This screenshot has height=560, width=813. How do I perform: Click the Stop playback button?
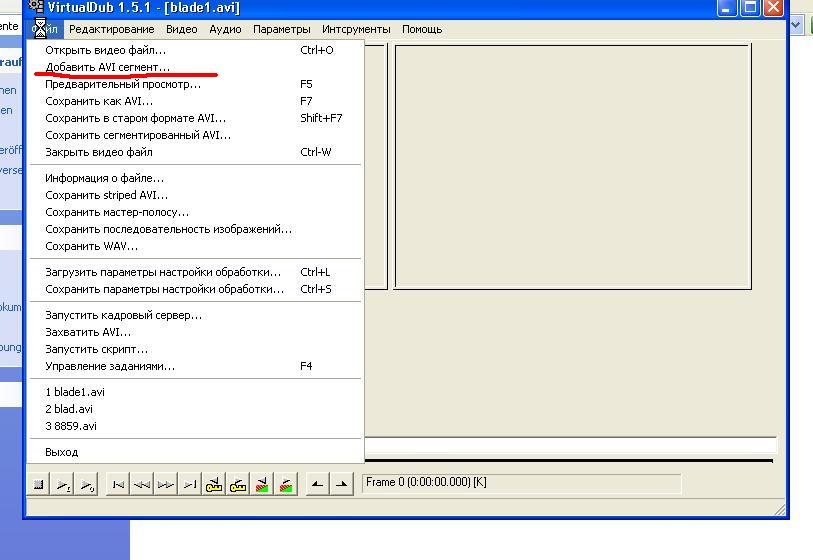[x=39, y=485]
